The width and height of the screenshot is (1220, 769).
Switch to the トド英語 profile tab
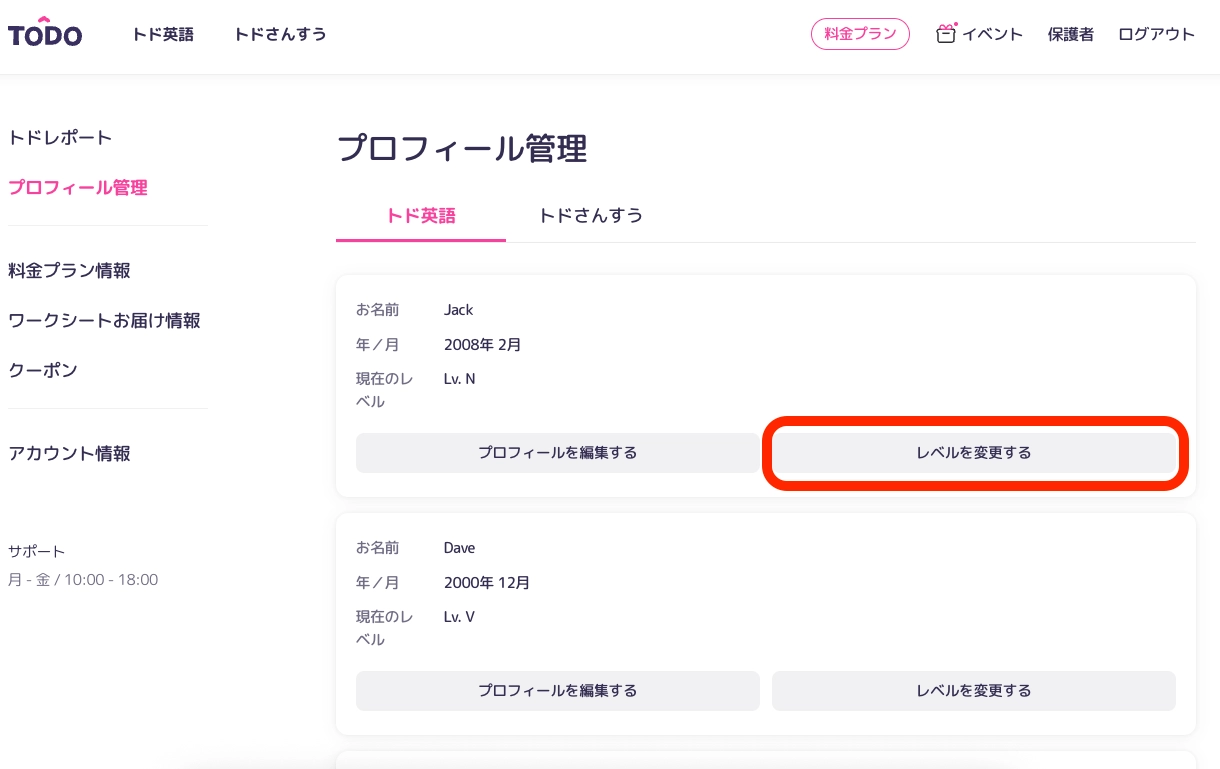coord(421,215)
